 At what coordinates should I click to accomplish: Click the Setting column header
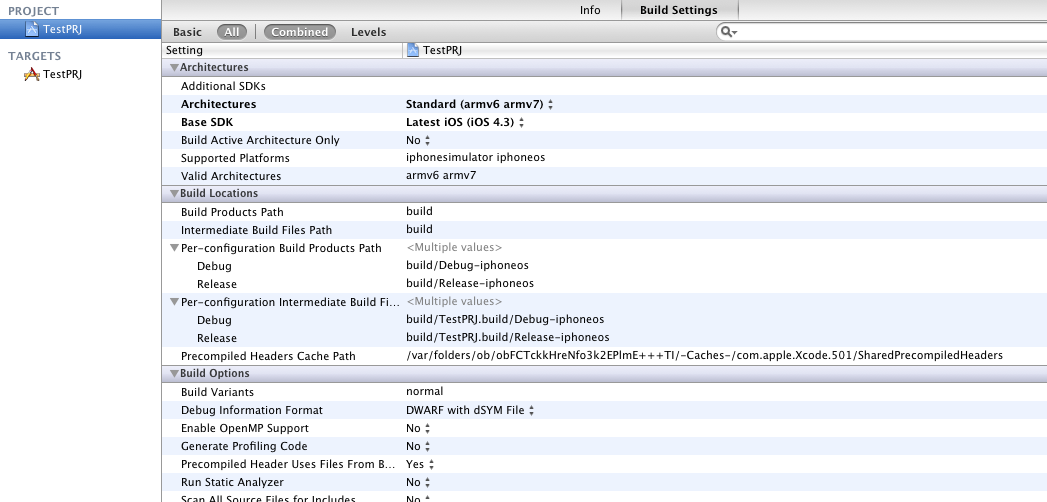(x=282, y=50)
